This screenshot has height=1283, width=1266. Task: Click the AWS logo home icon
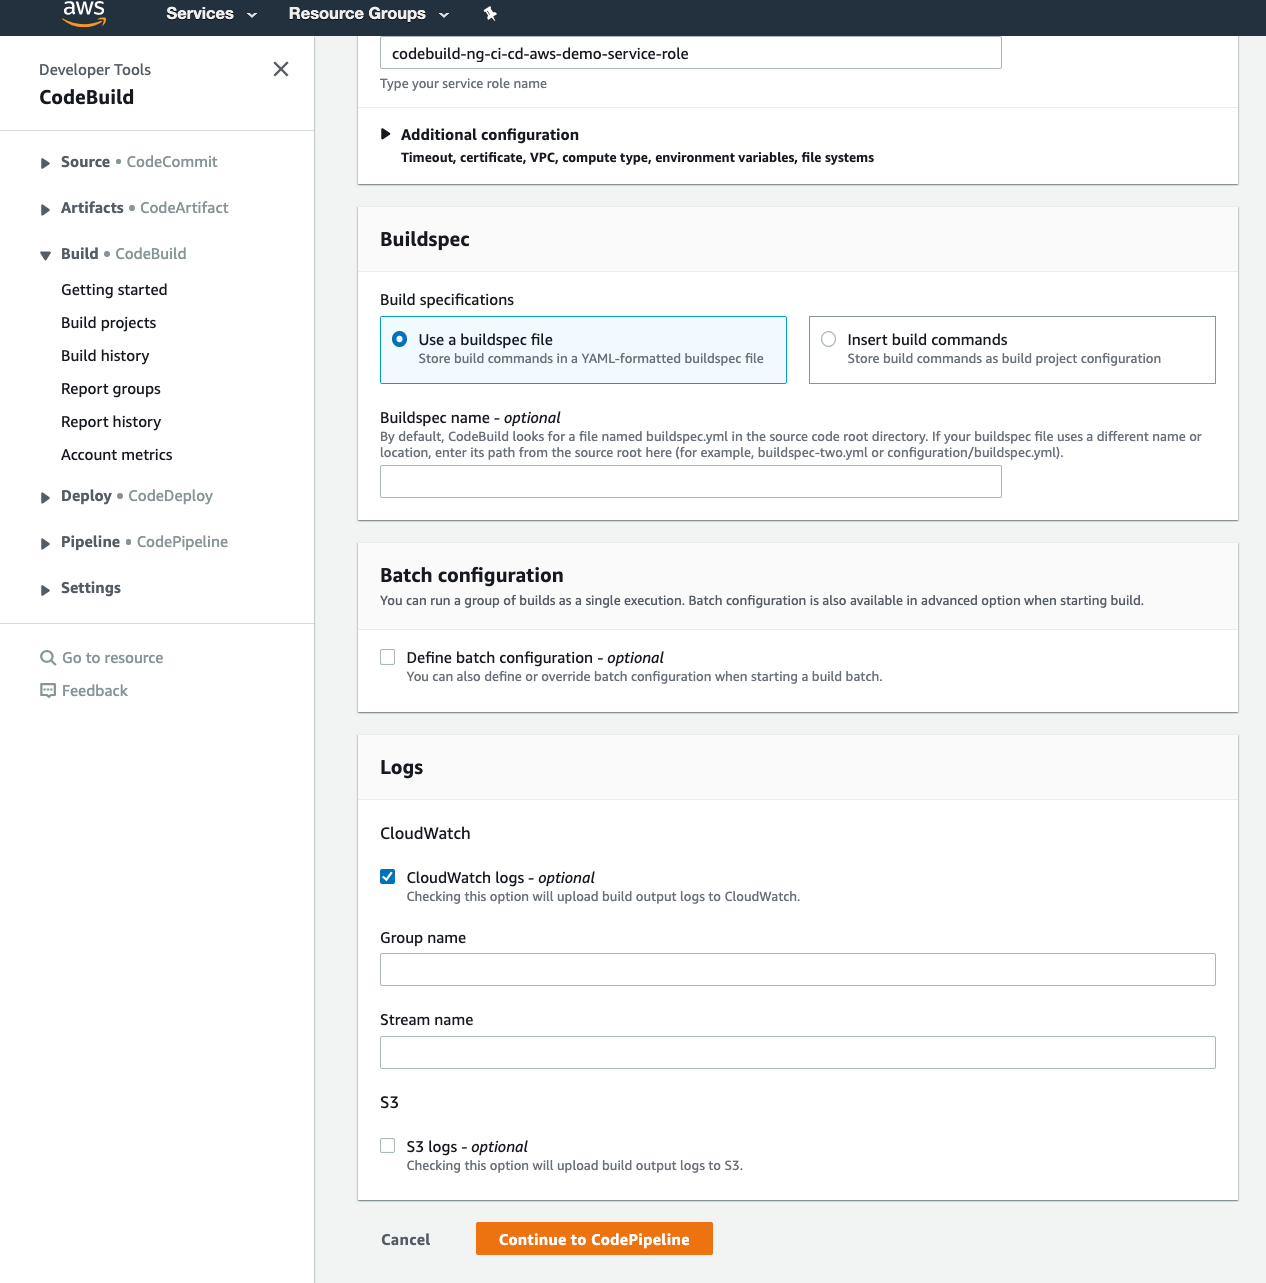coord(84,13)
